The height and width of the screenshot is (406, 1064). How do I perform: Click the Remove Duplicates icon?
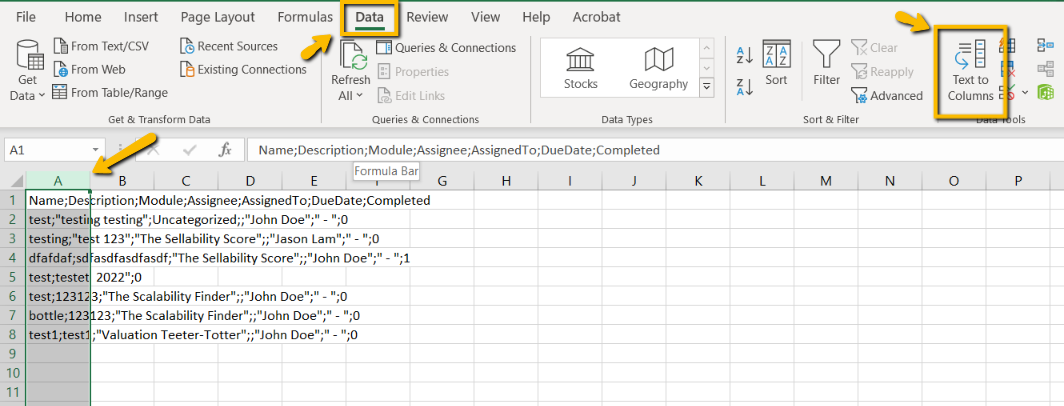coord(1008,69)
